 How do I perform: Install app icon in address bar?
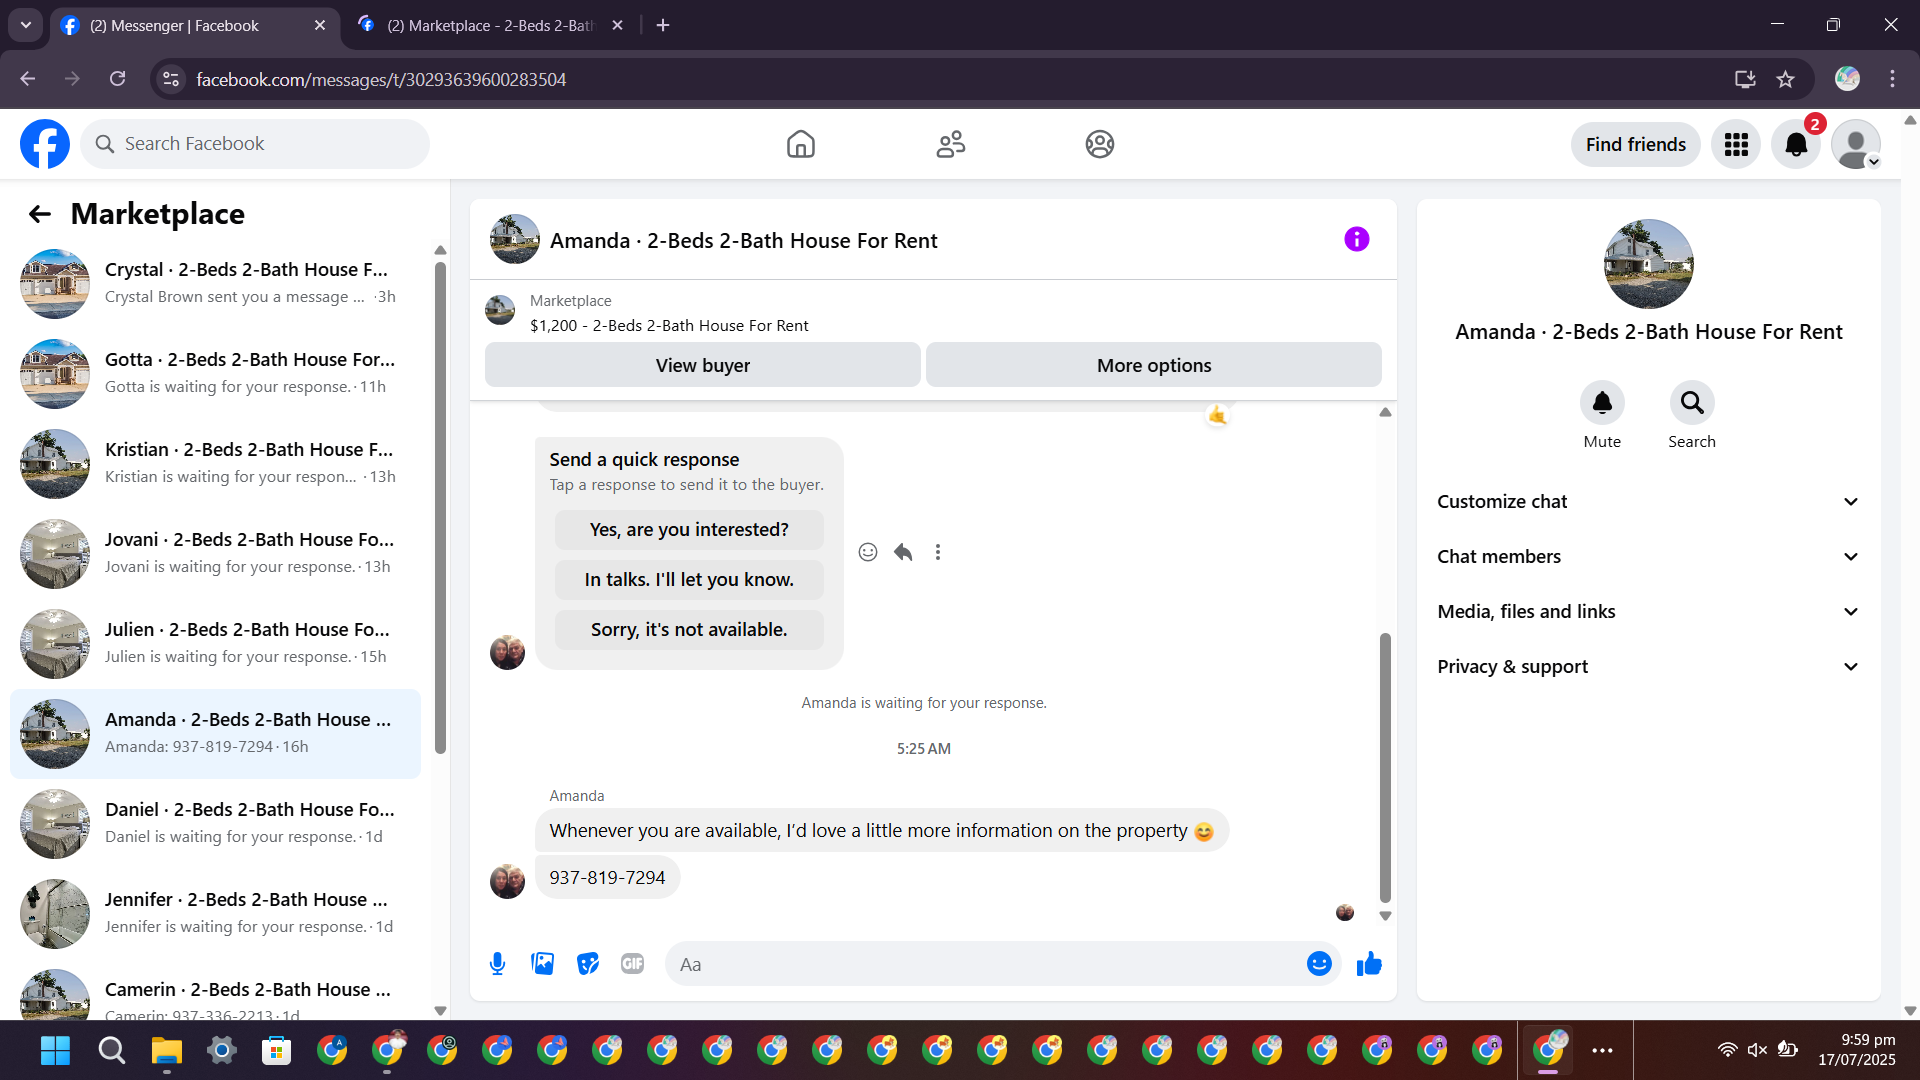pos(1745,79)
